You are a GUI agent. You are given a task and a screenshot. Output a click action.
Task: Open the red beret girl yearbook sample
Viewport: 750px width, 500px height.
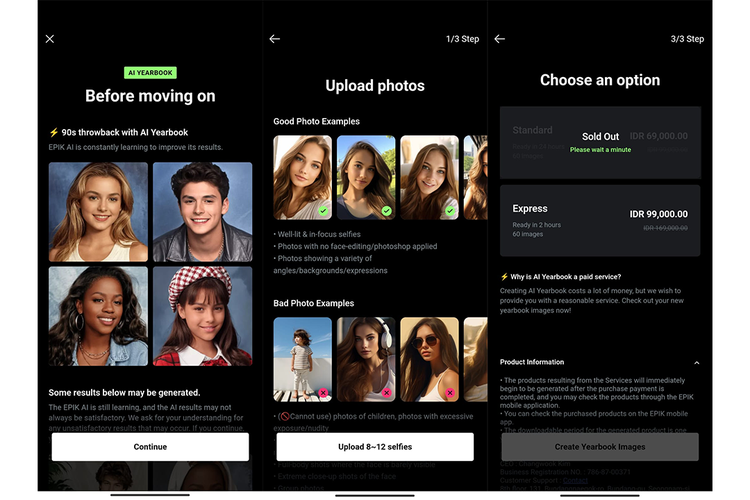pos(202,316)
